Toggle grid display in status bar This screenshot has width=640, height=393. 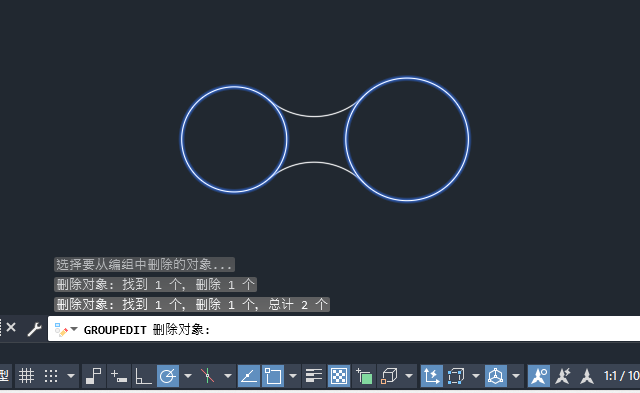pyautogui.click(x=27, y=375)
